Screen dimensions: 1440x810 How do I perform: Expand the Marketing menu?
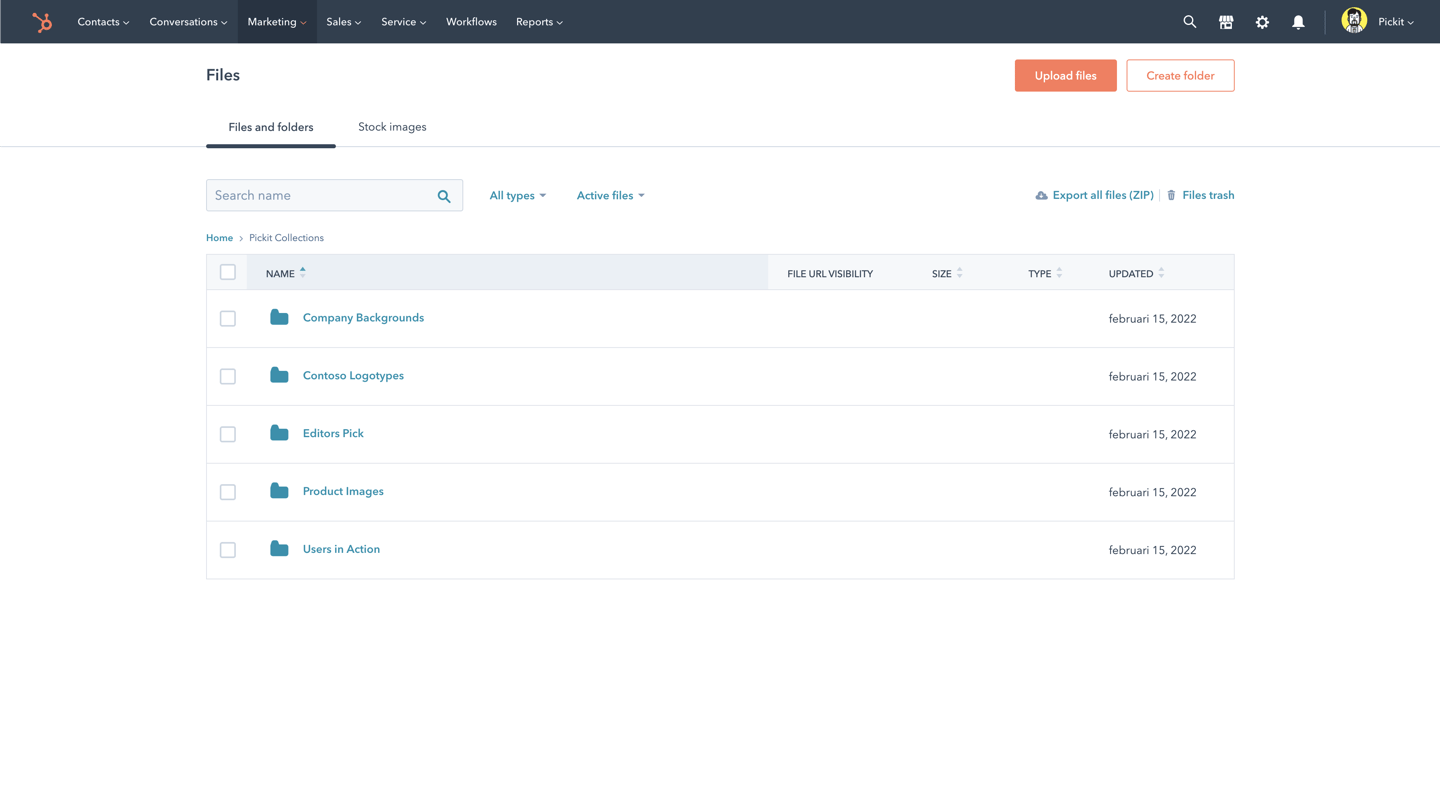(277, 22)
